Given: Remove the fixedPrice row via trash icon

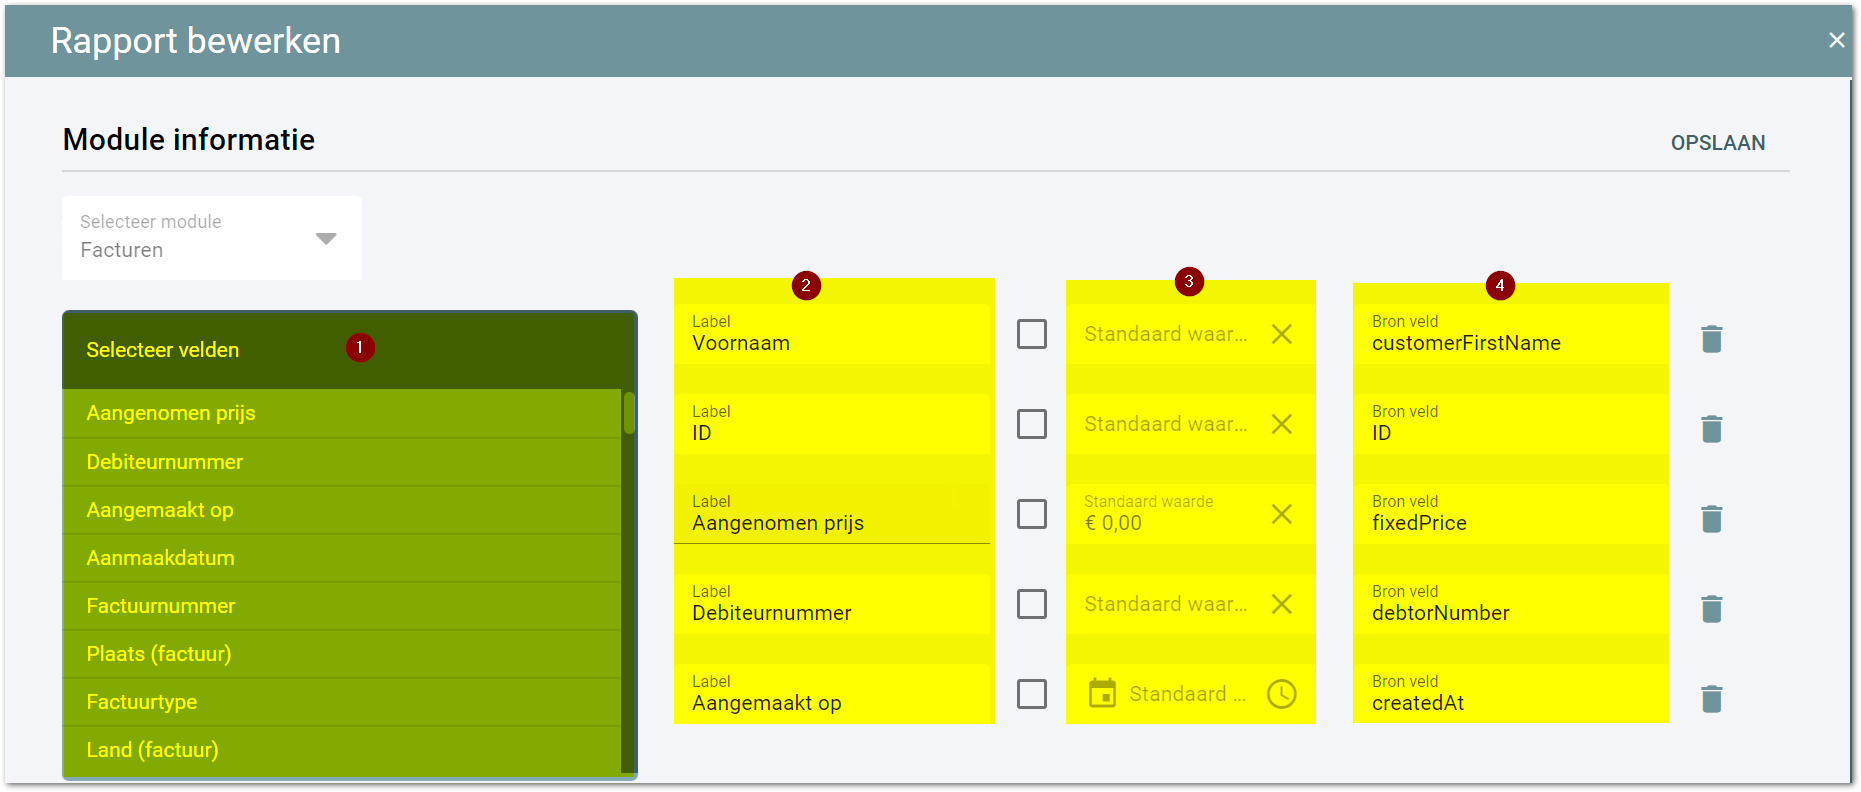Looking at the screenshot, I should 1711,519.
